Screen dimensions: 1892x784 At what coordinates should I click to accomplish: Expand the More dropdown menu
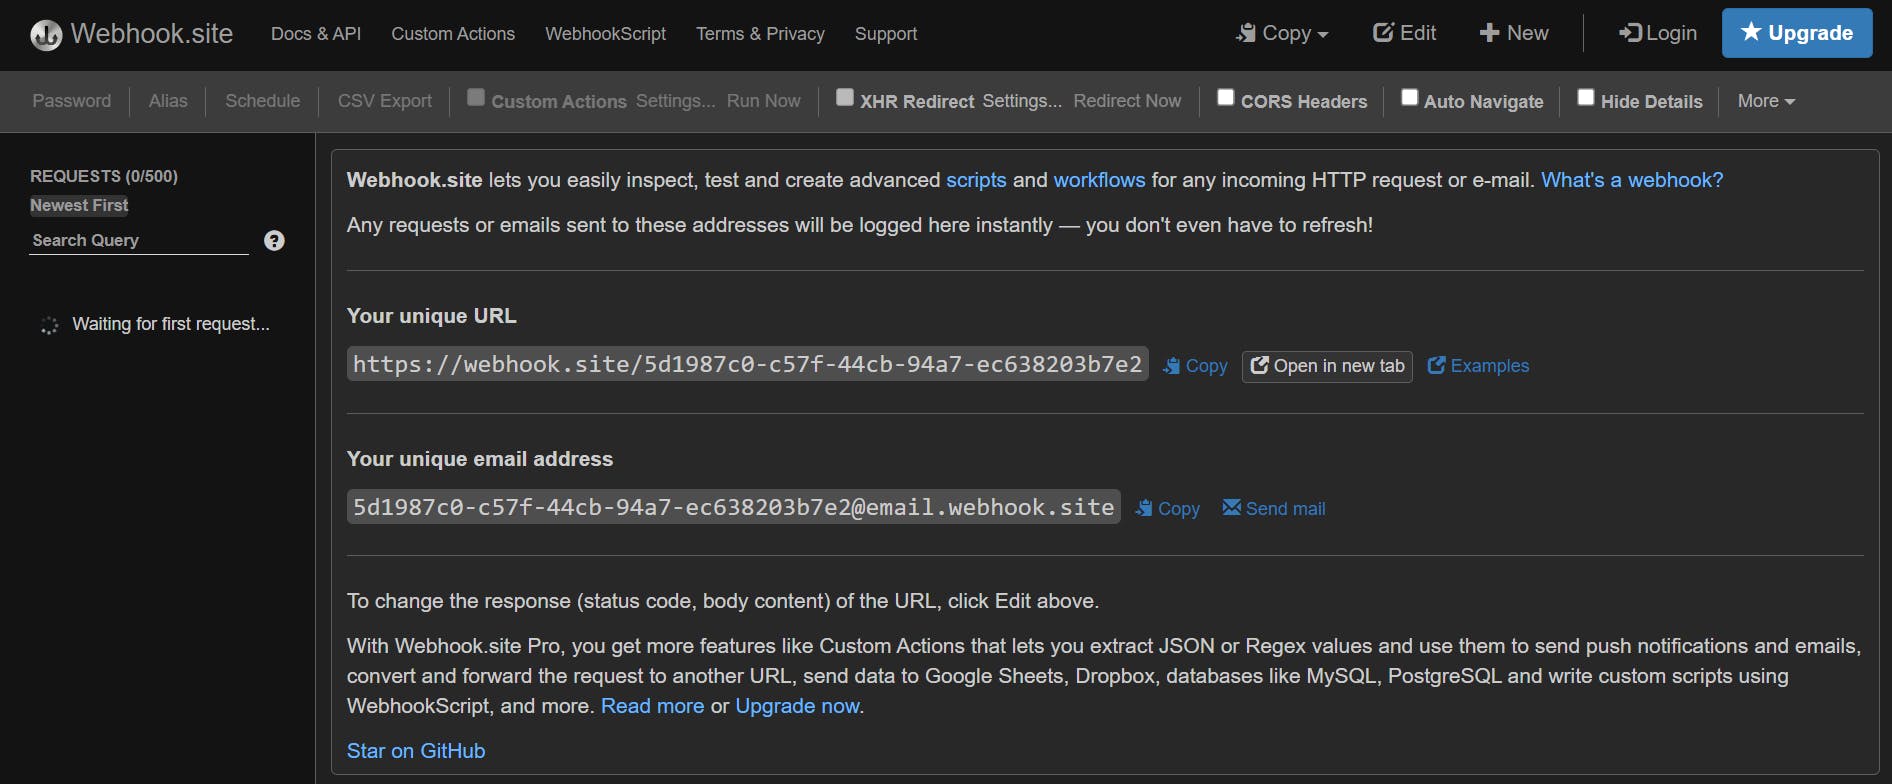(1766, 101)
